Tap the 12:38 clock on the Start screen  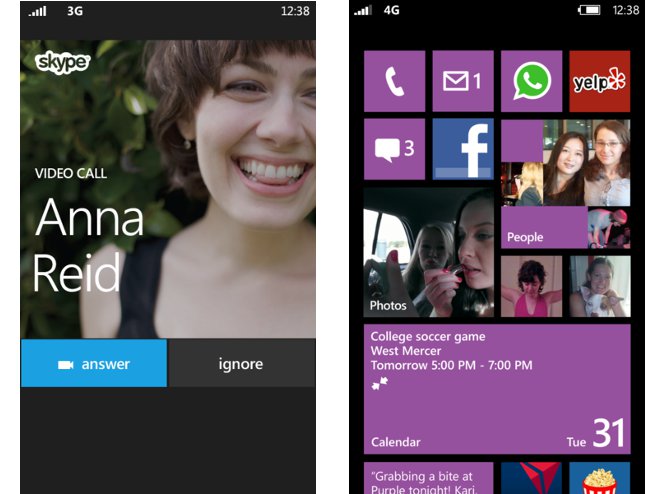pyautogui.click(x=625, y=10)
